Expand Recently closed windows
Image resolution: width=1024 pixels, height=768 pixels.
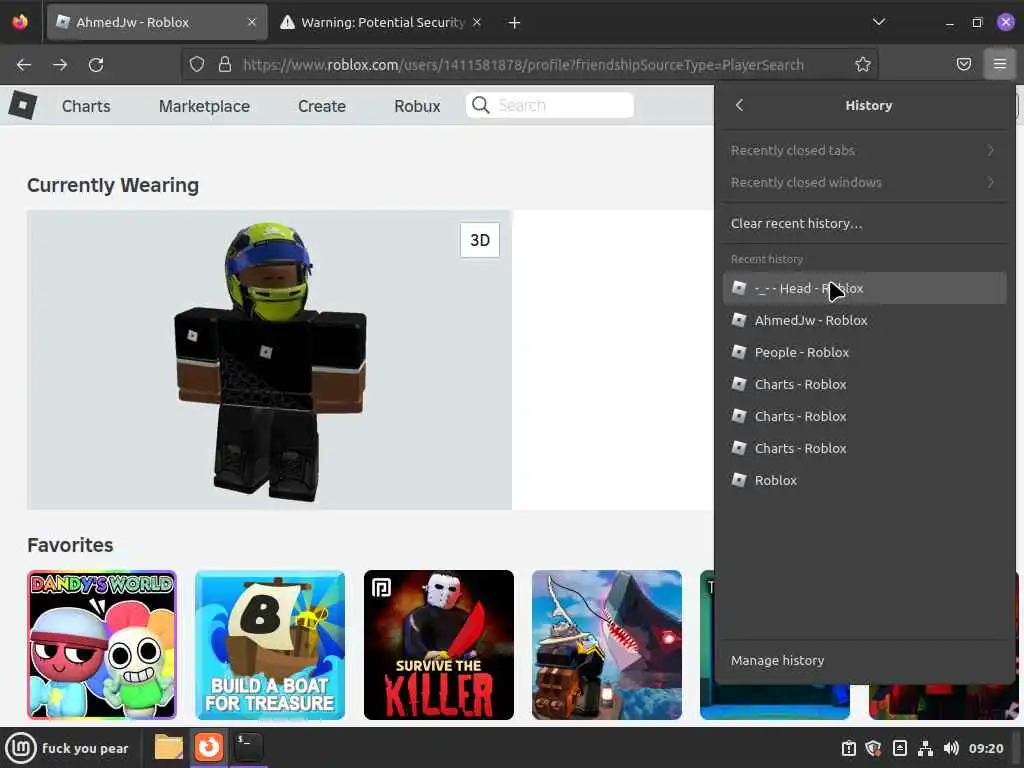(864, 182)
